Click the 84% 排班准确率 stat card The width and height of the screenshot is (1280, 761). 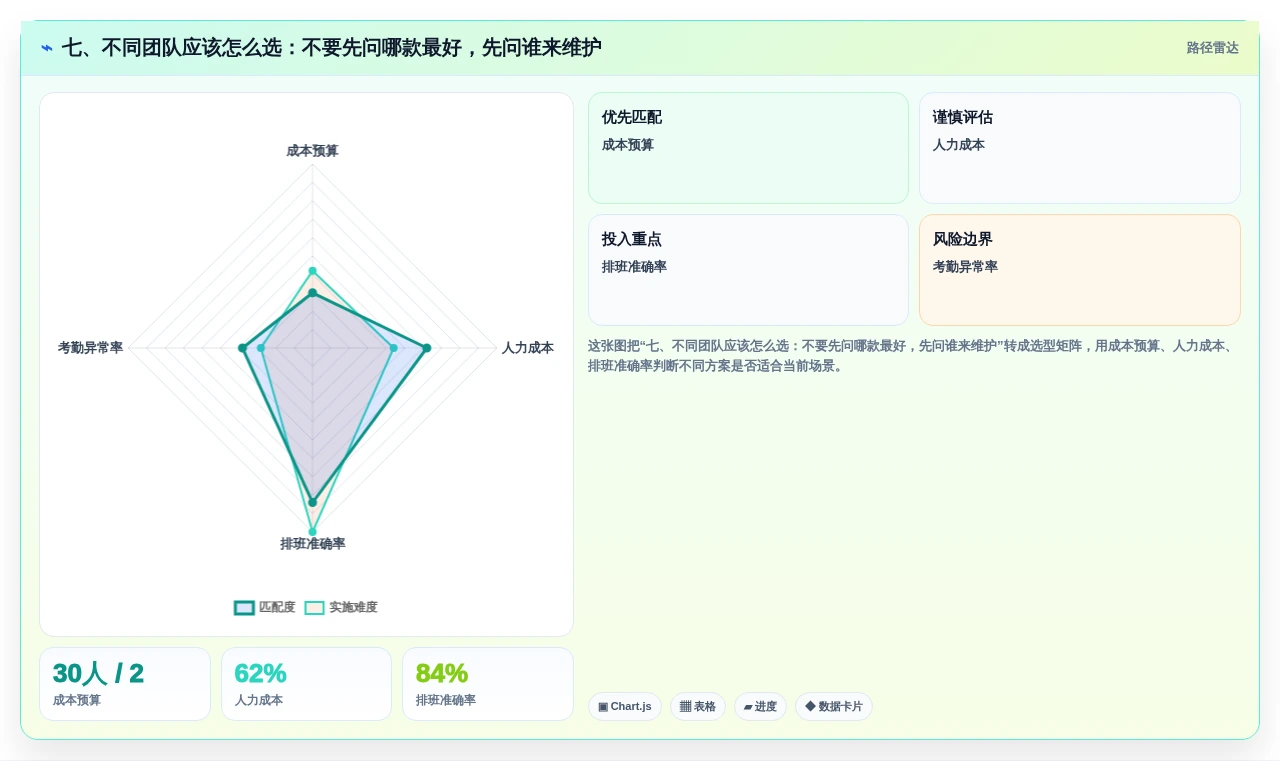click(x=488, y=684)
